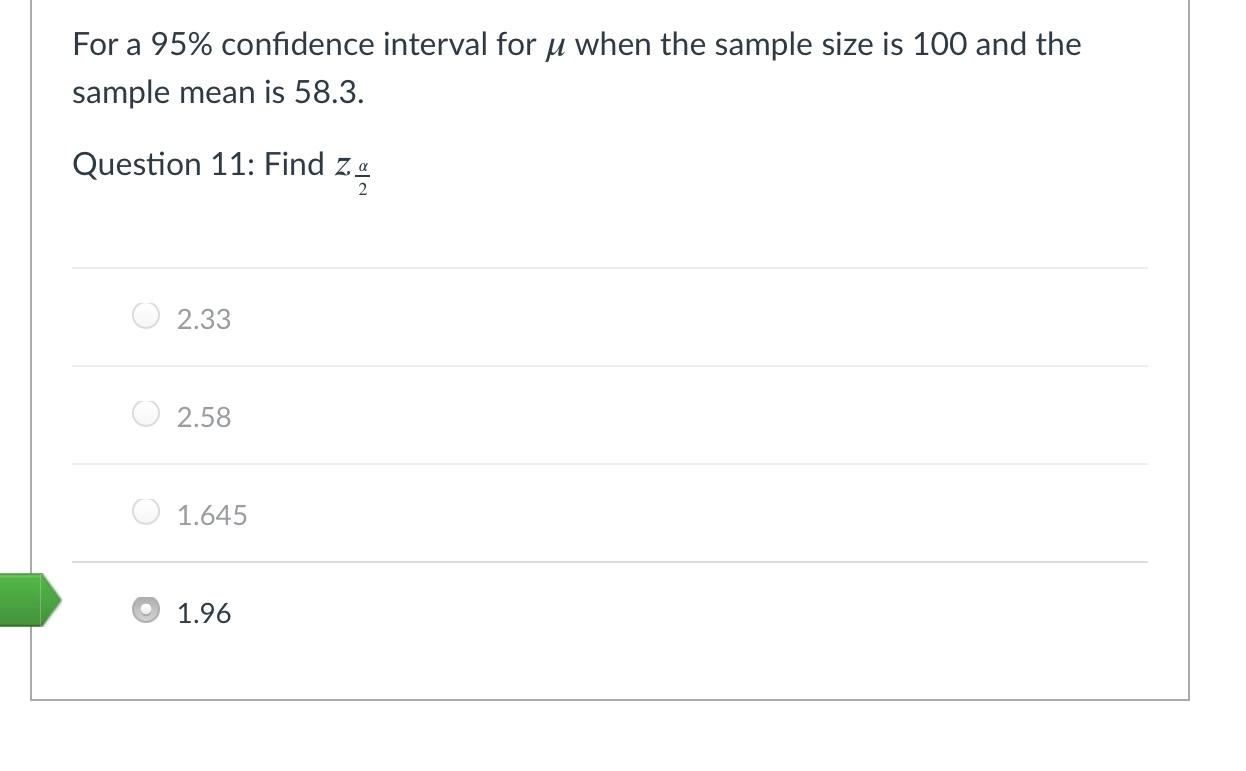Viewport: 1246px width, 771px height.
Task: Click the answer label reading 1.96
Action: coord(202,613)
